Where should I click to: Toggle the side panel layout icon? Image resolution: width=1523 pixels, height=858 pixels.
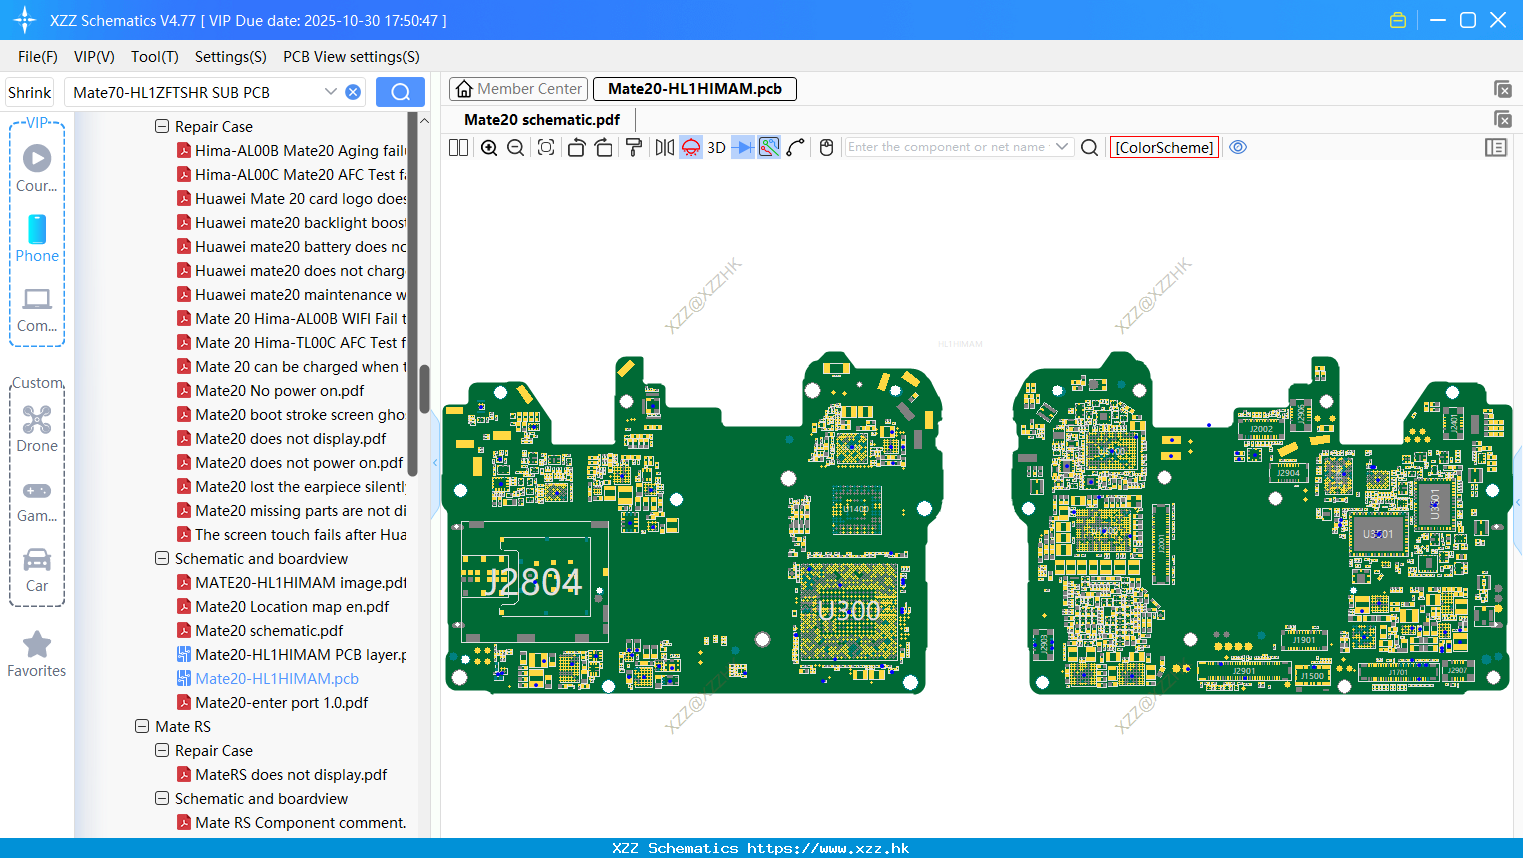1496,147
